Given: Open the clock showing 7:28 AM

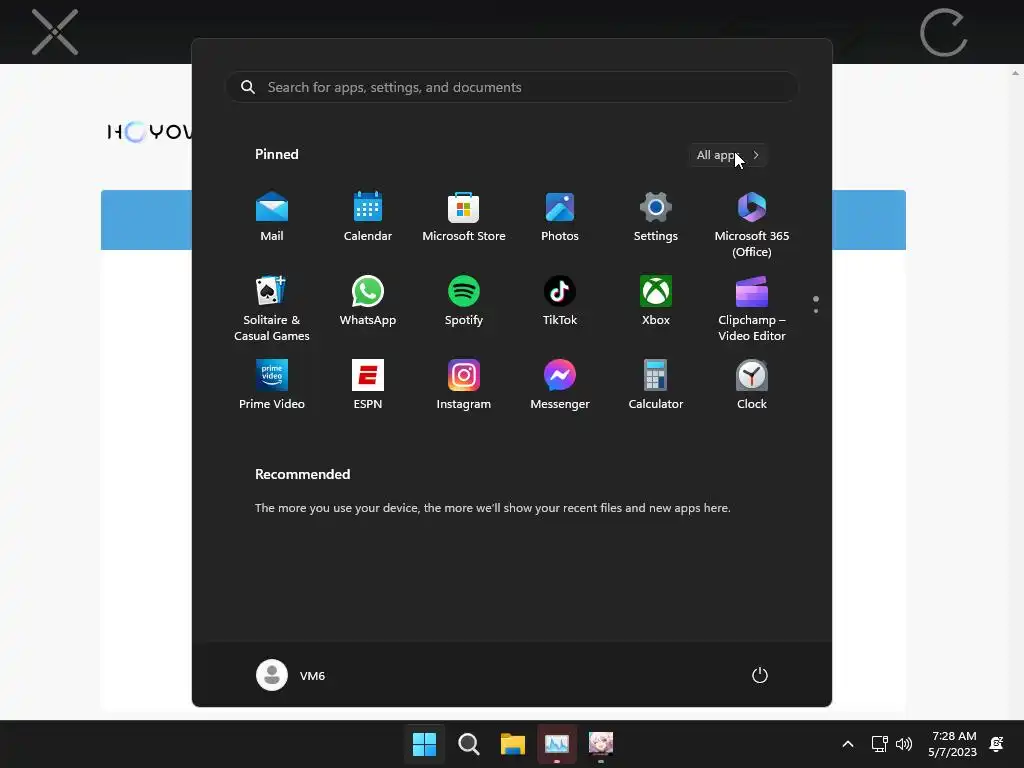Looking at the screenshot, I should 953,744.
